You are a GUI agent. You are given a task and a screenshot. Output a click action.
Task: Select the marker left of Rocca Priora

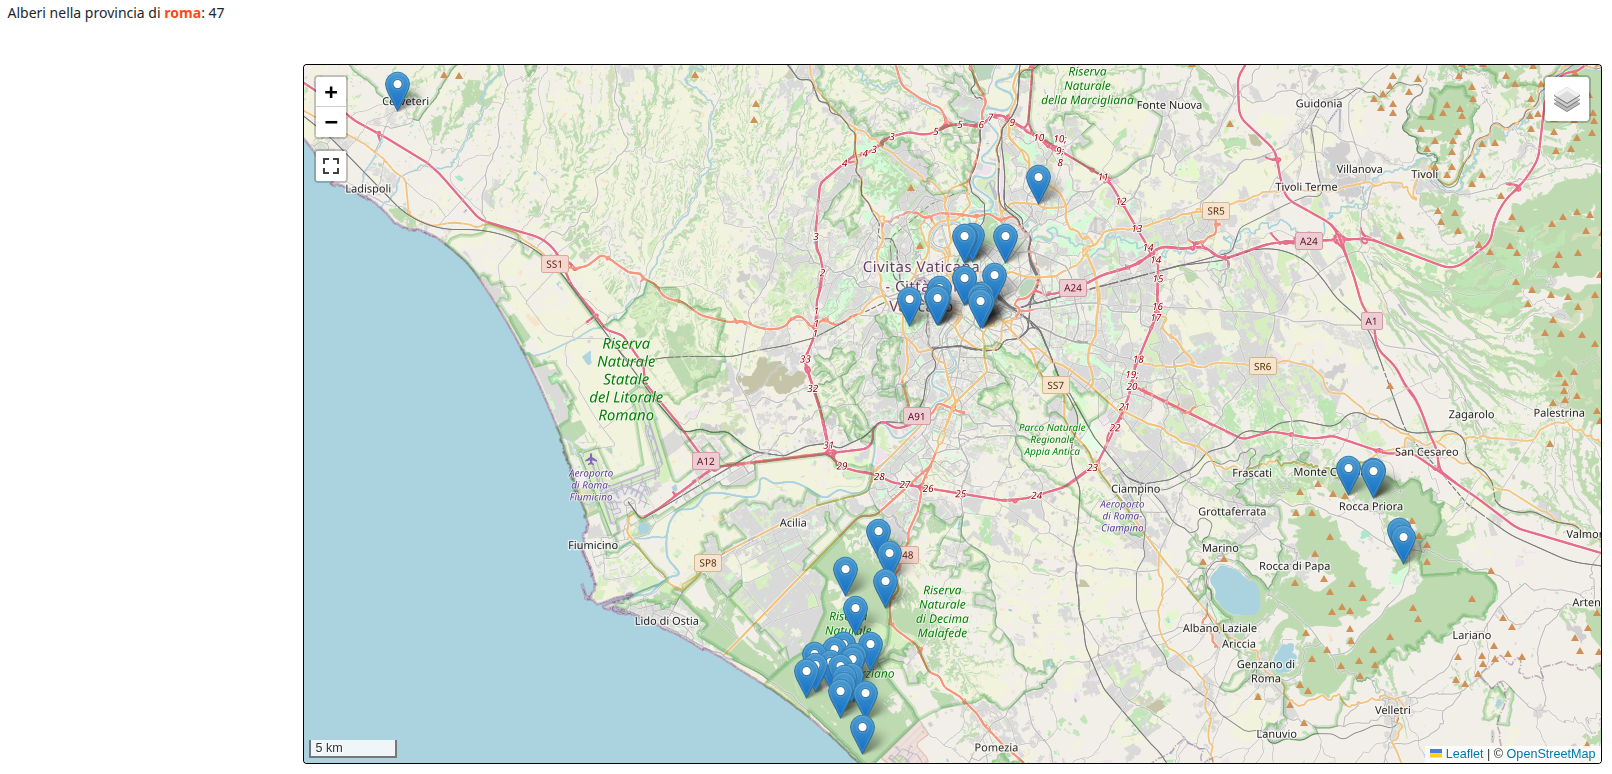click(1349, 475)
